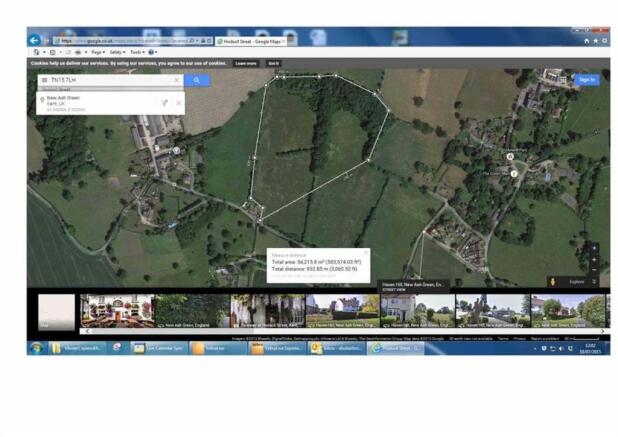Open the pub interior photo thumbnail
This screenshot has height=437, width=618.
[x=117, y=311]
